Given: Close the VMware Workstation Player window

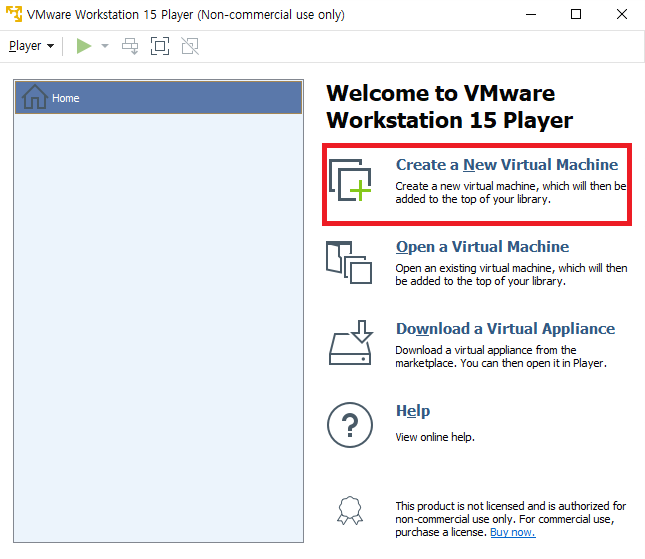Looking at the screenshot, I should pos(622,14).
